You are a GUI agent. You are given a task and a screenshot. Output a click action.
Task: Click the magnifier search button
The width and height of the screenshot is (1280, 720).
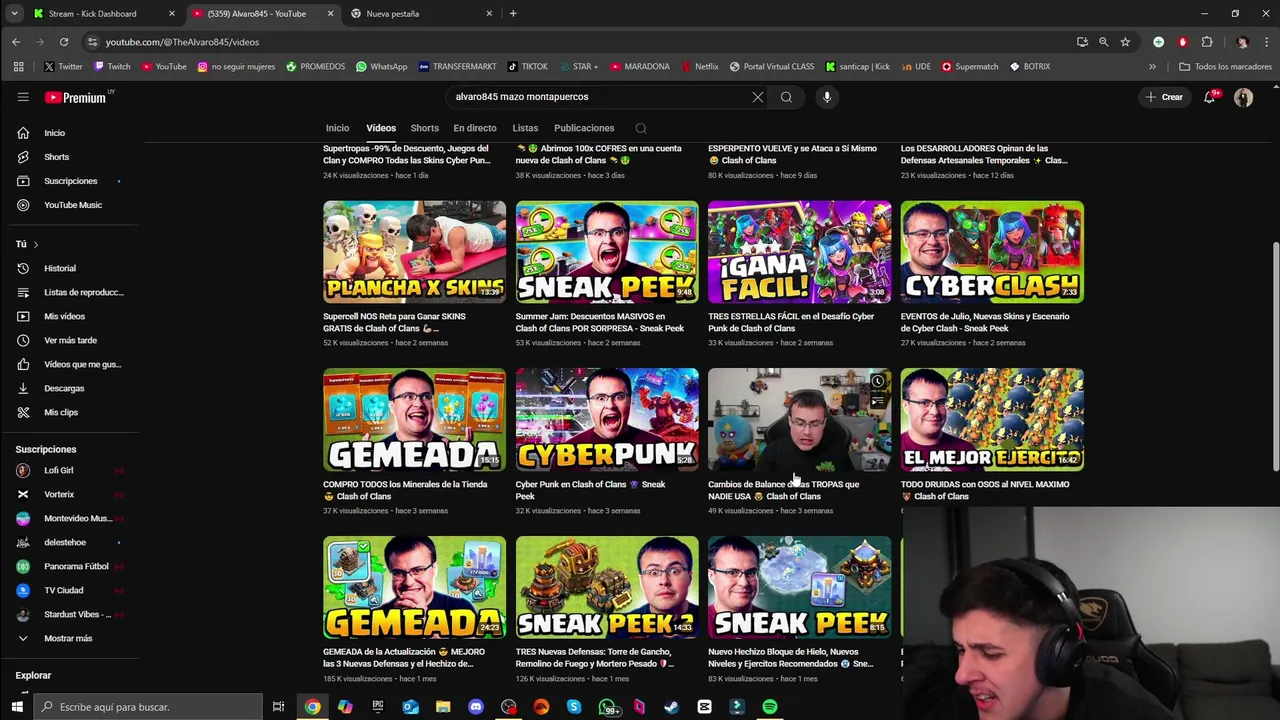[x=786, y=97]
